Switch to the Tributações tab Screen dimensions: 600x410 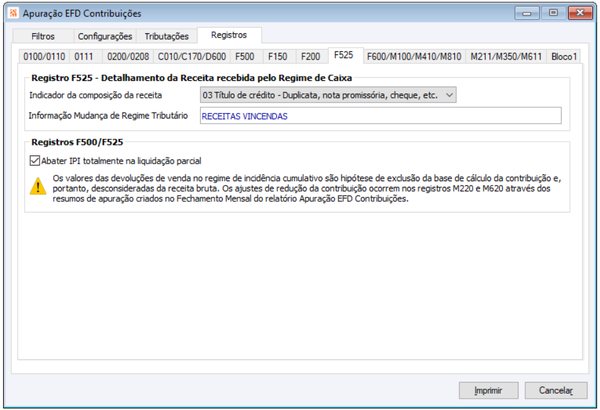(166, 36)
